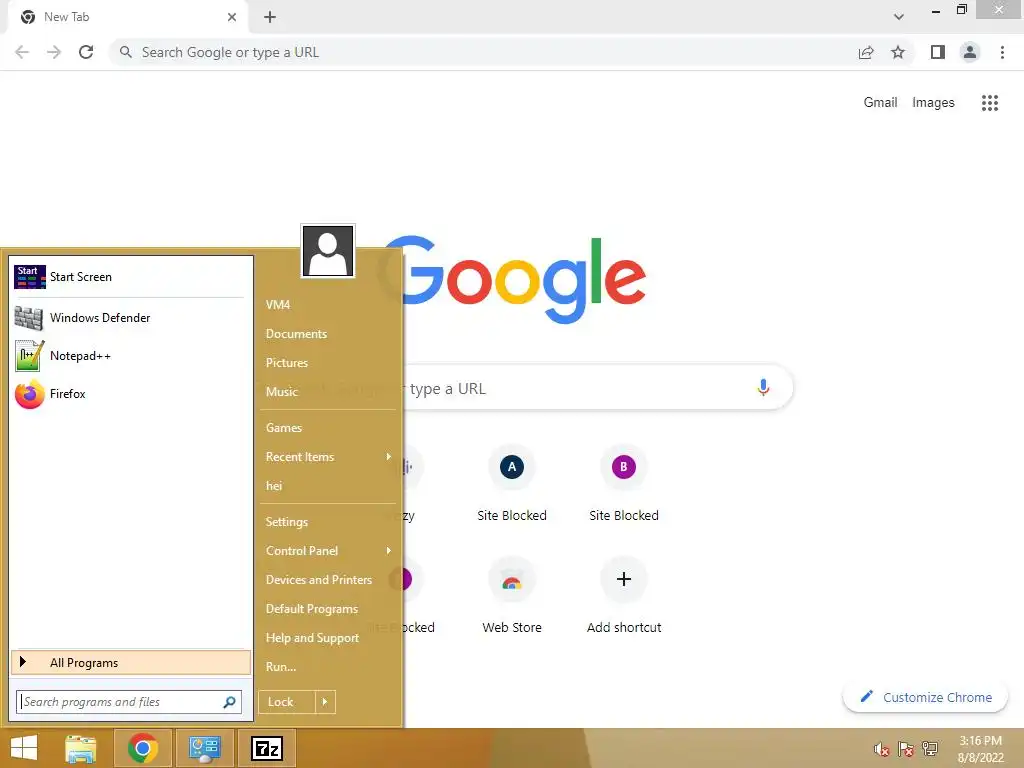Image resolution: width=1024 pixels, height=768 pixels.
Task: Click Chrome's back arrow
Action: [x=22, y=52]
